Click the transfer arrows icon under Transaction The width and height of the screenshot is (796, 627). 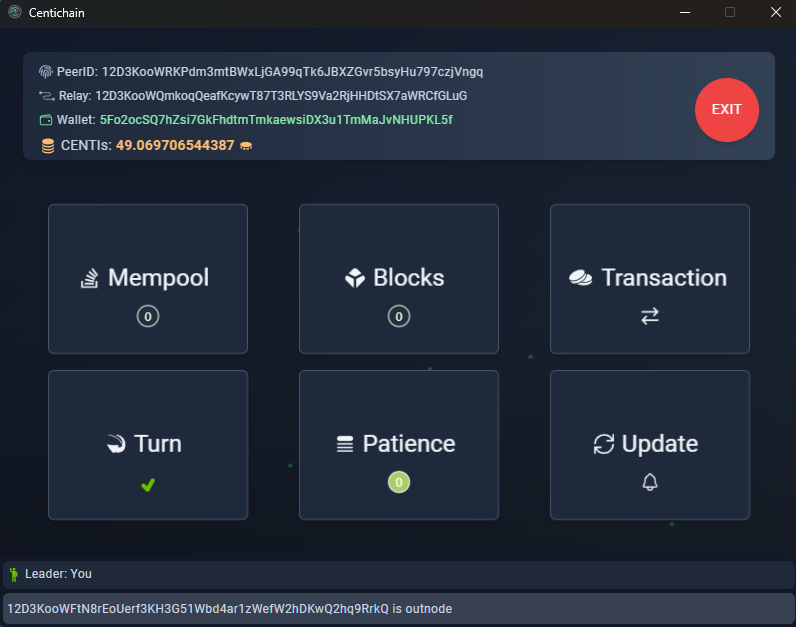(650, 316)
